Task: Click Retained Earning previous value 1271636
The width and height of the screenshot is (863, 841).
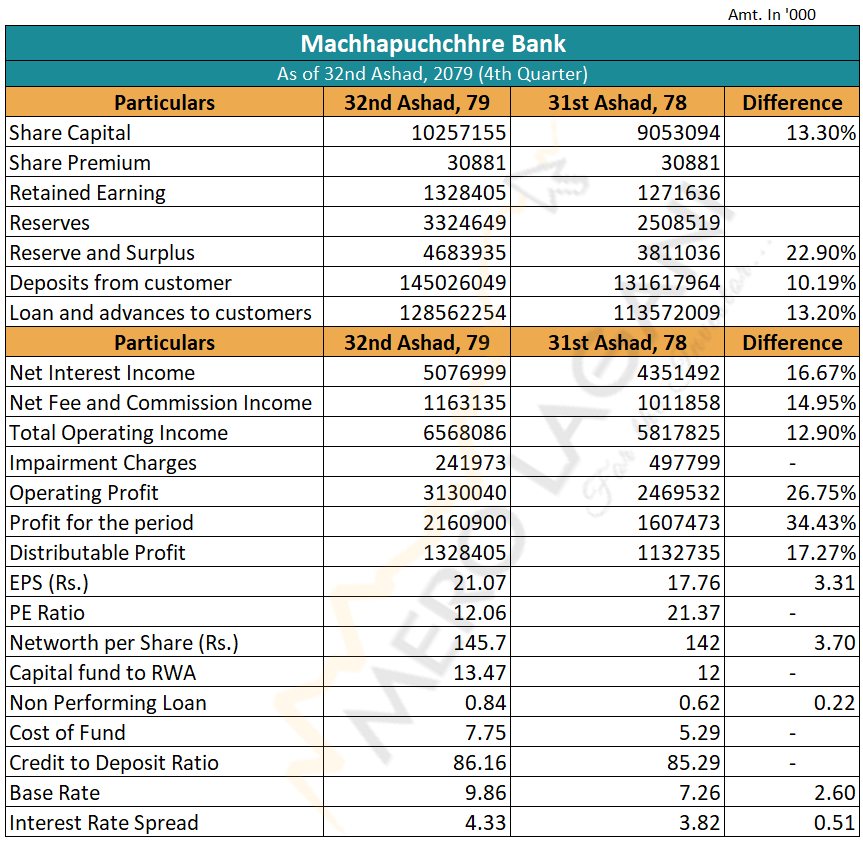Action: click(678, 193)
